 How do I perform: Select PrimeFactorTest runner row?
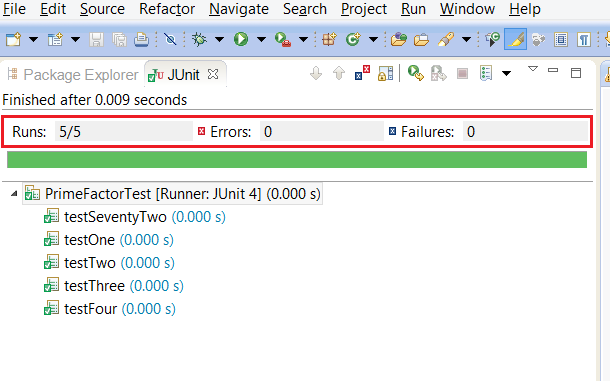pos(173,193)
